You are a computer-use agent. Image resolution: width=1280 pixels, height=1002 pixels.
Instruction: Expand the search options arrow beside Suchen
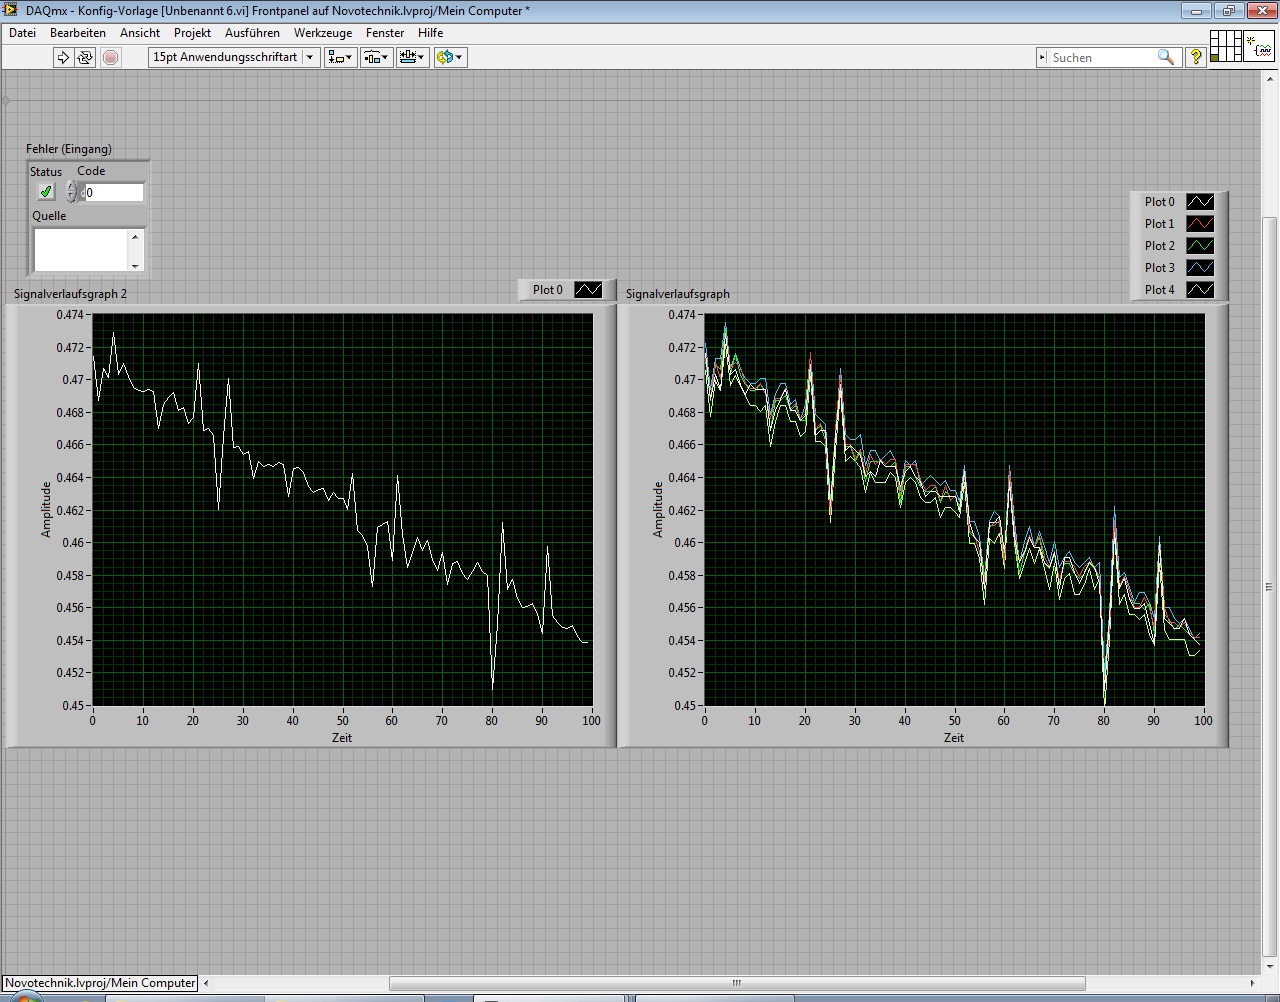point(1043,57)
